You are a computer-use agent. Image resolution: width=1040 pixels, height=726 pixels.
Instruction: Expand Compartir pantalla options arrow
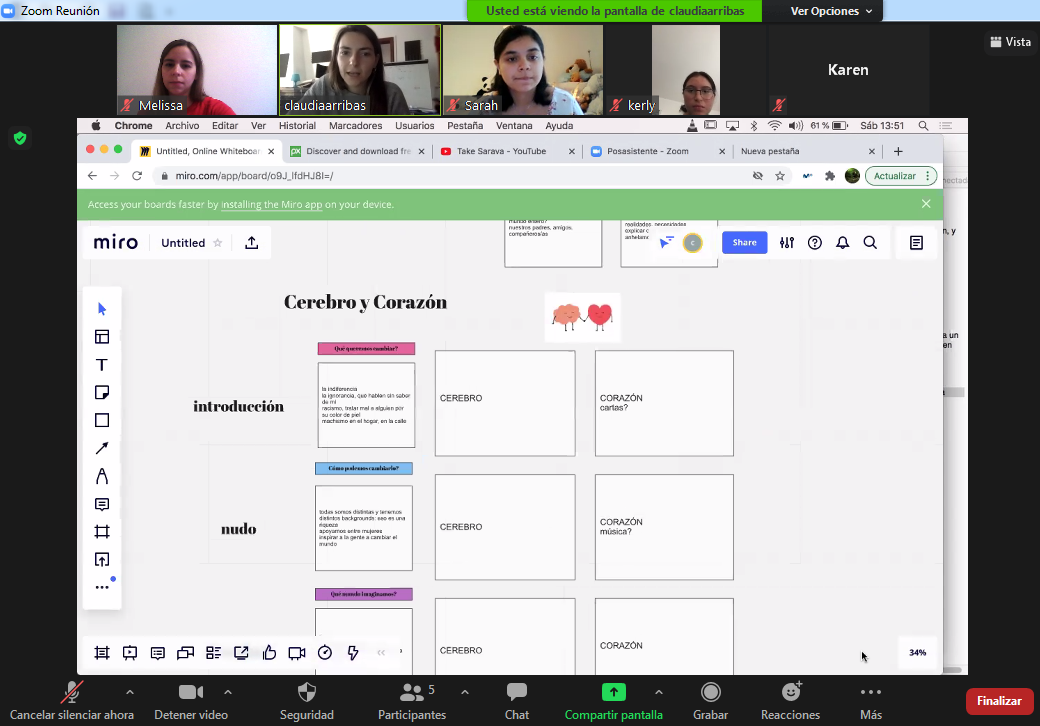[659, 692]
